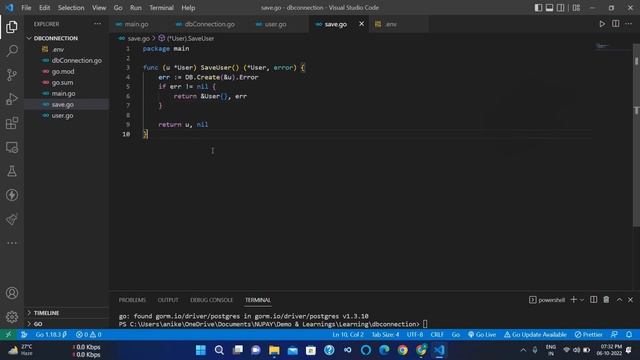This screenshot has width=640, height=360.
Task: Open the Remote Explorer view
Action: coord(12,147)
